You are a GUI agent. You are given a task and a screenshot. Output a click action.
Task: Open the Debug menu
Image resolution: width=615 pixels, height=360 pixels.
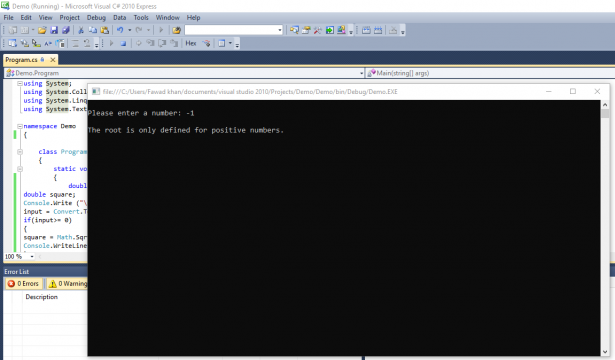(96, 18)
